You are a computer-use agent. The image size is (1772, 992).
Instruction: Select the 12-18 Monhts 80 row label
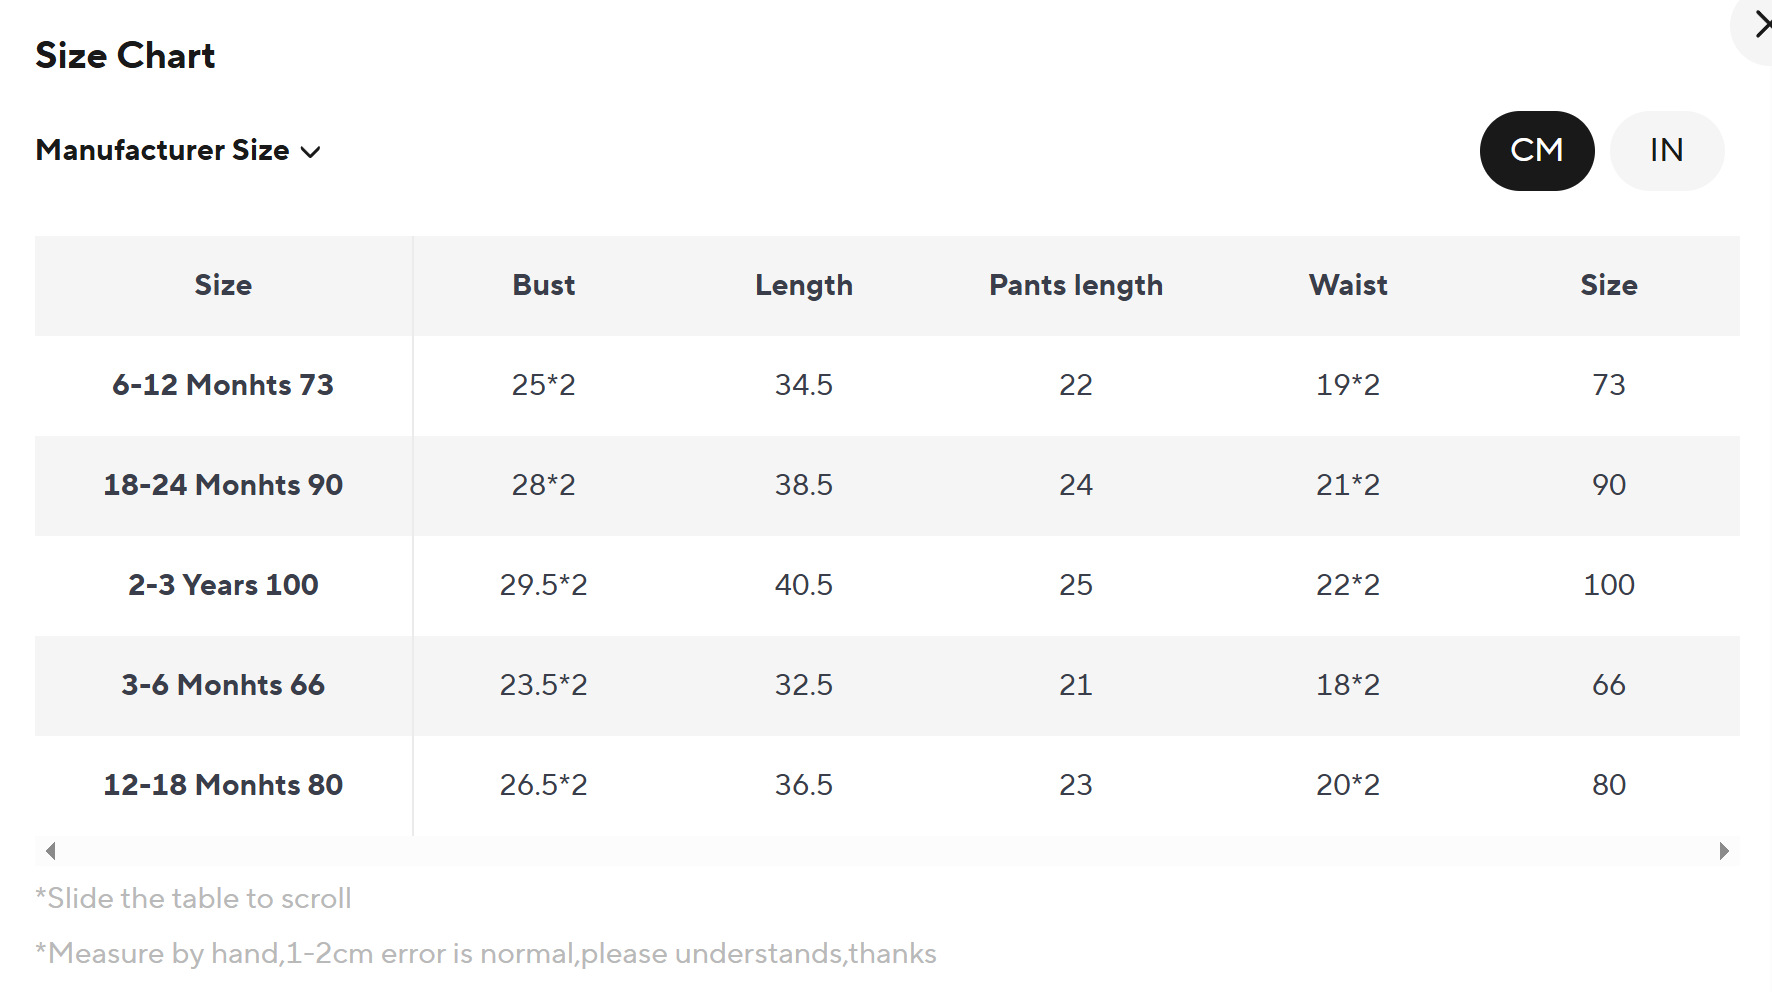pyautogui.click(x=223, y=785)
